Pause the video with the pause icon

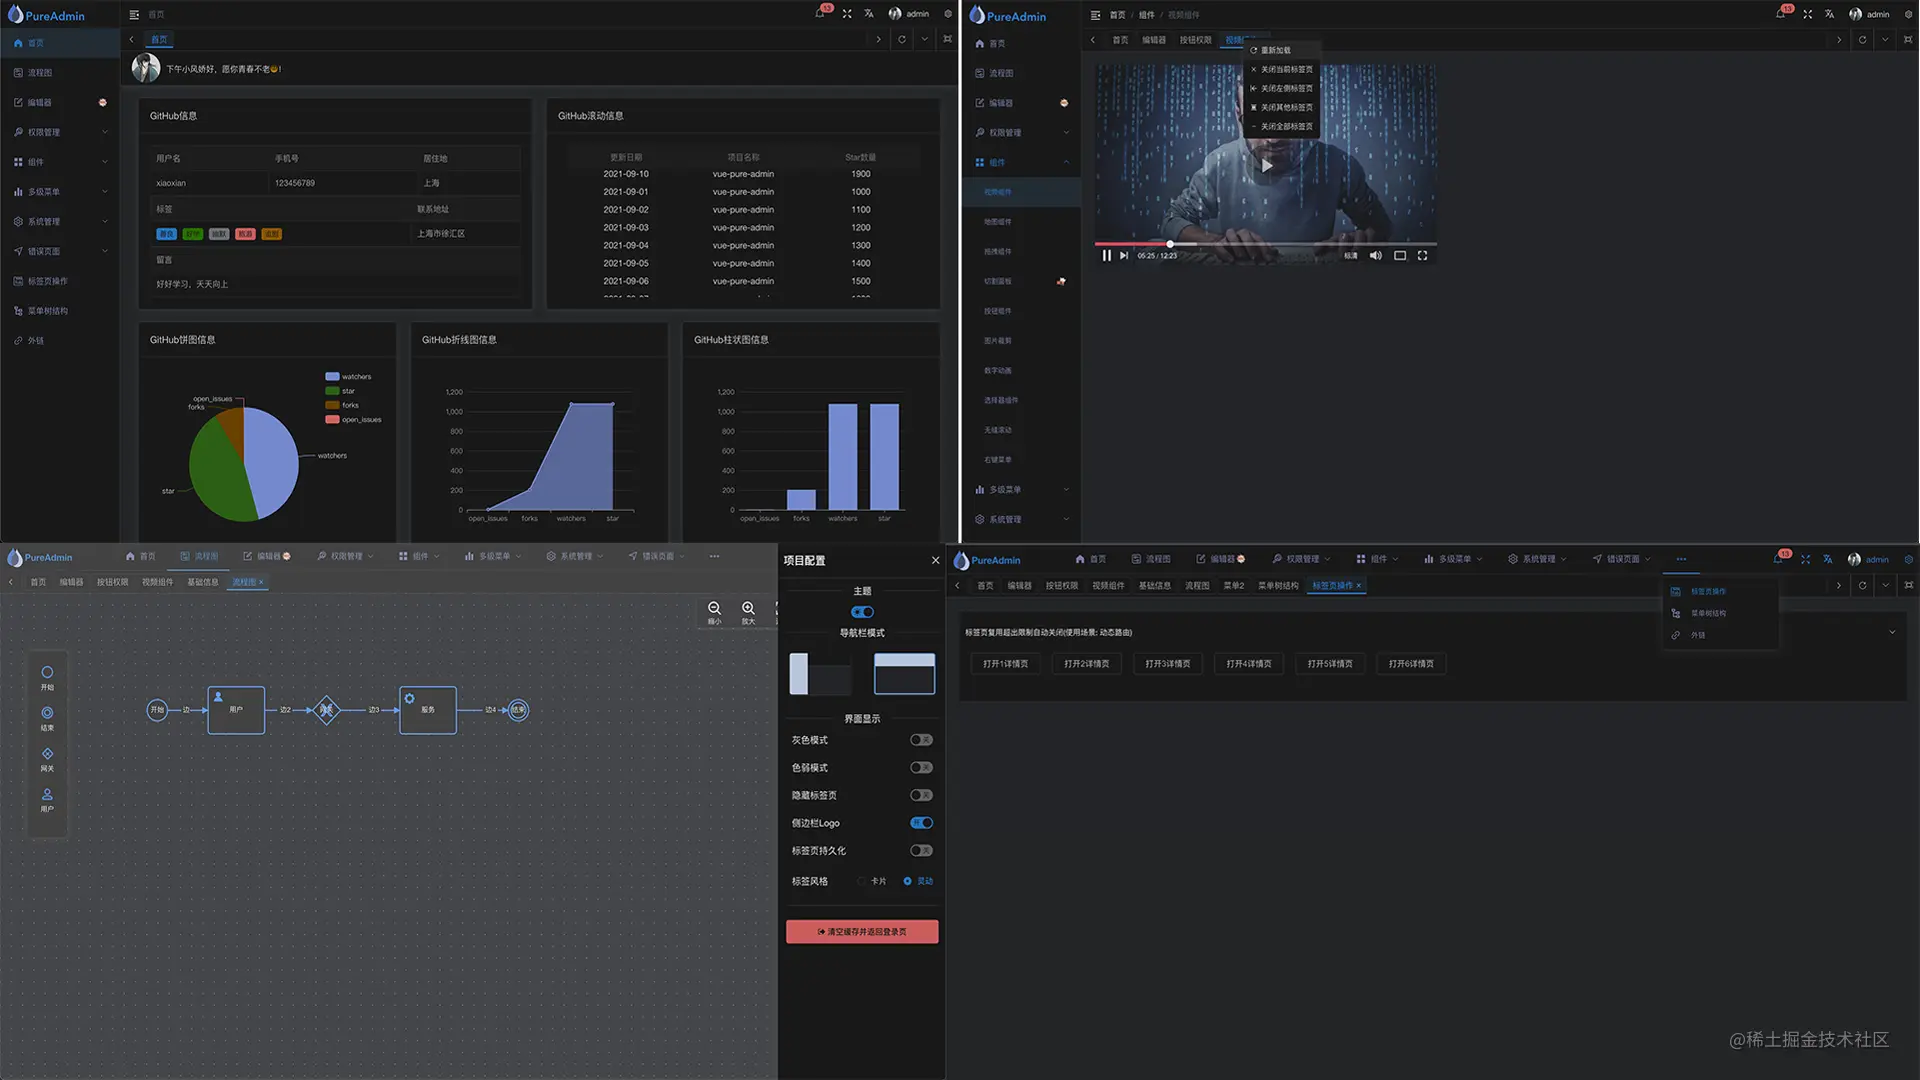1106,256
